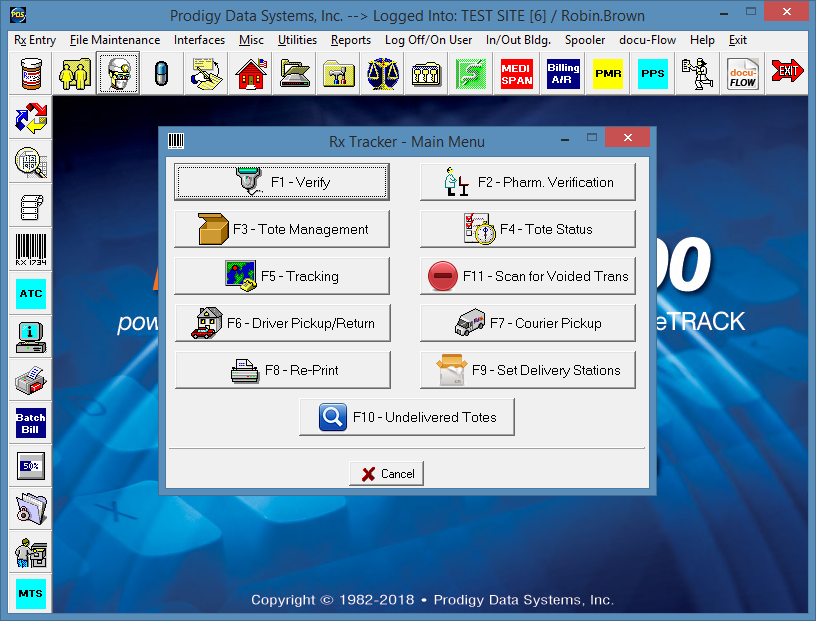The width and height of the screenshot is (816, 621).
Task: Open the Reports menu
Action: pyautogui.click(x=351, y=40)
